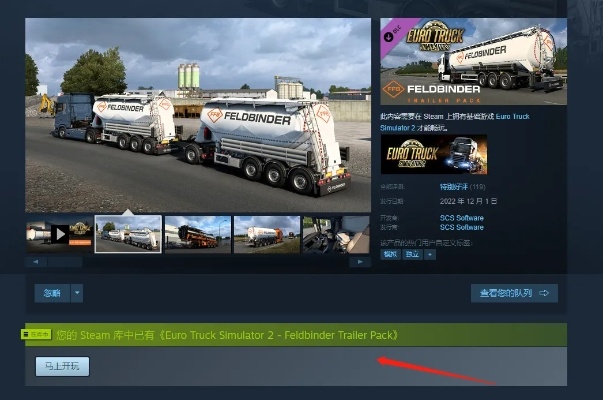This screenshot has width=603, height=400.
Task: Click the thumbnail strip scrollbar handle
Action: 65,262
